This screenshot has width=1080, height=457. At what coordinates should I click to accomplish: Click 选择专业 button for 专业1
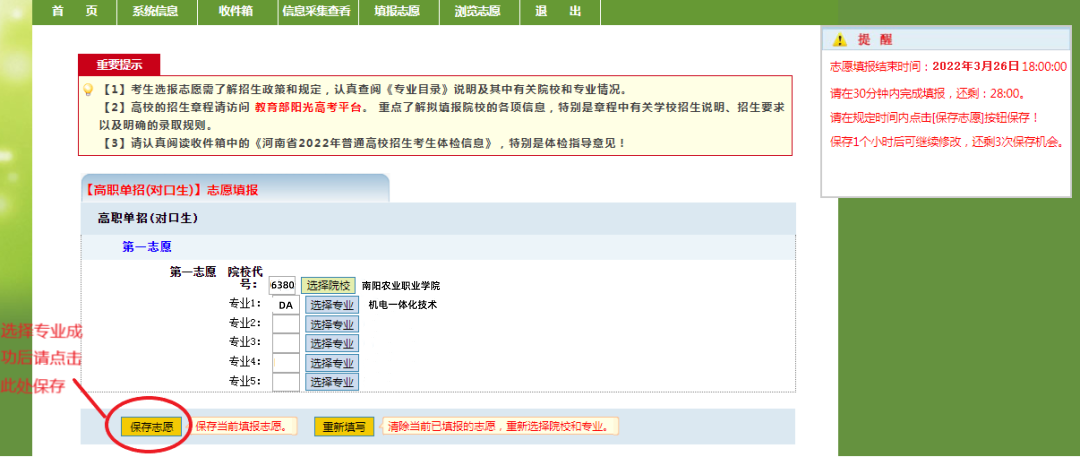point(332,305)
